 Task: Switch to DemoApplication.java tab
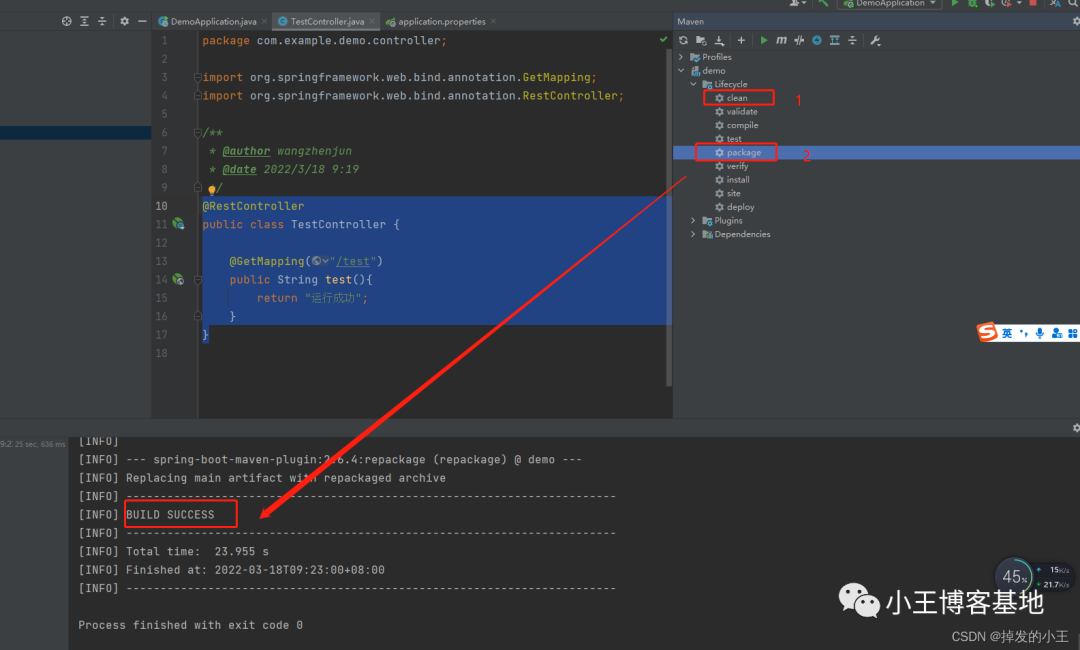point(213,21)
